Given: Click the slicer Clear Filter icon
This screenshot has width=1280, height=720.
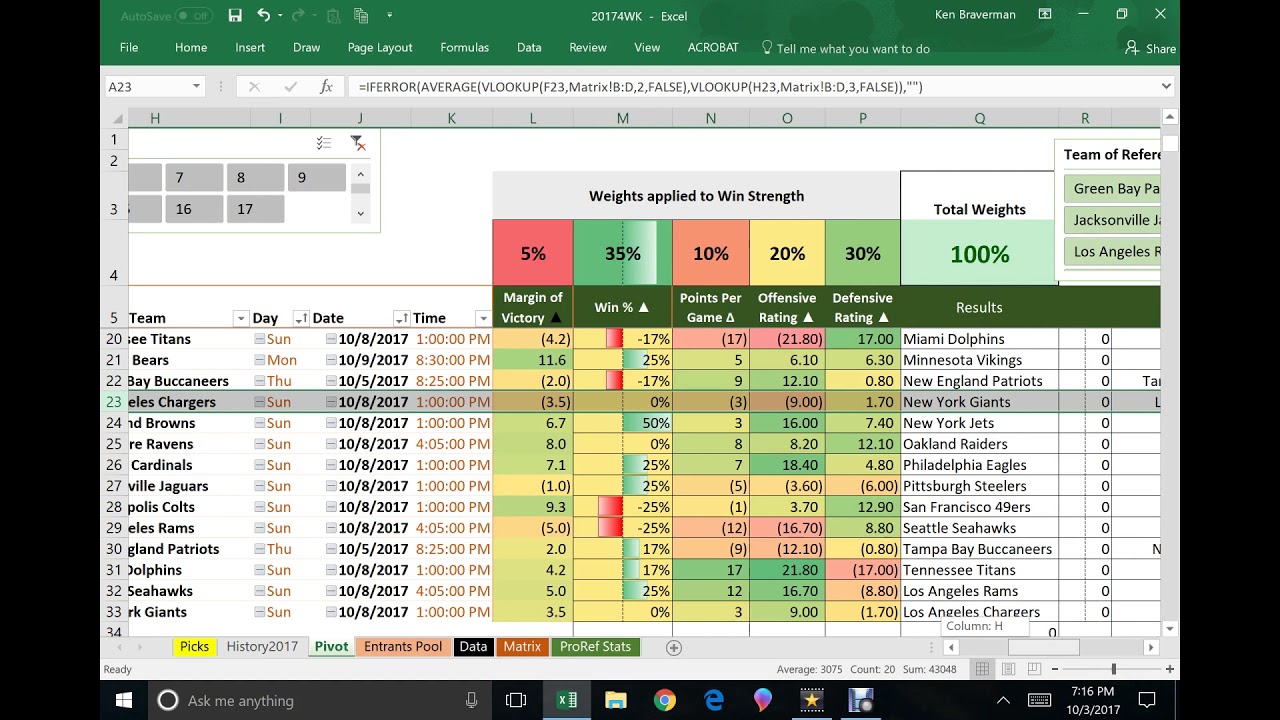Looking at the screenshot, I should (358, 144).
